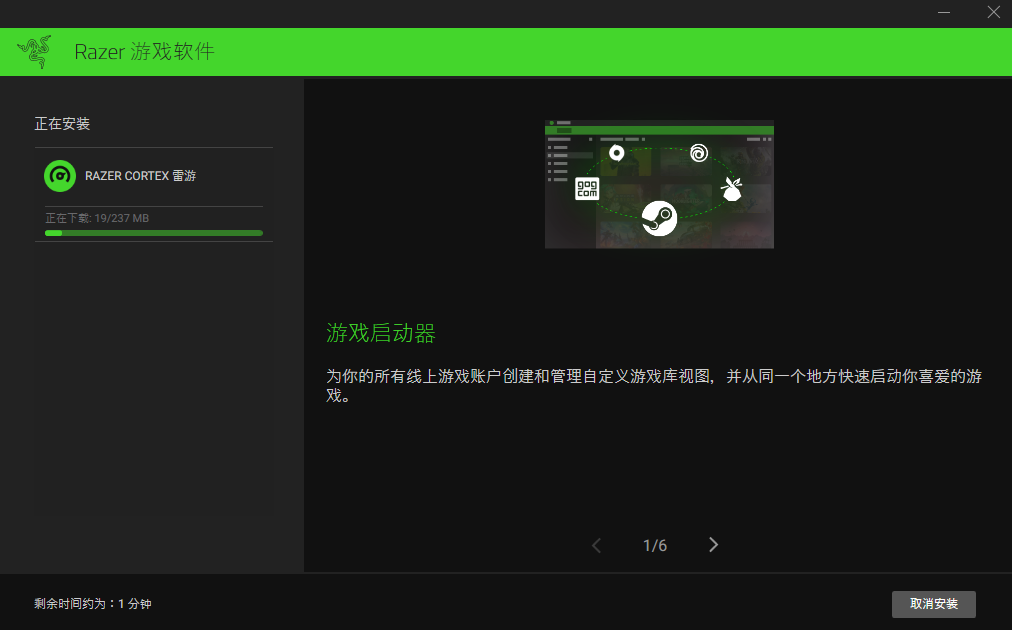This screenshot has width=1012, height=630.
Task: Select the RAZER CORTEX 雷游 app icon
Action: (60, 176)
